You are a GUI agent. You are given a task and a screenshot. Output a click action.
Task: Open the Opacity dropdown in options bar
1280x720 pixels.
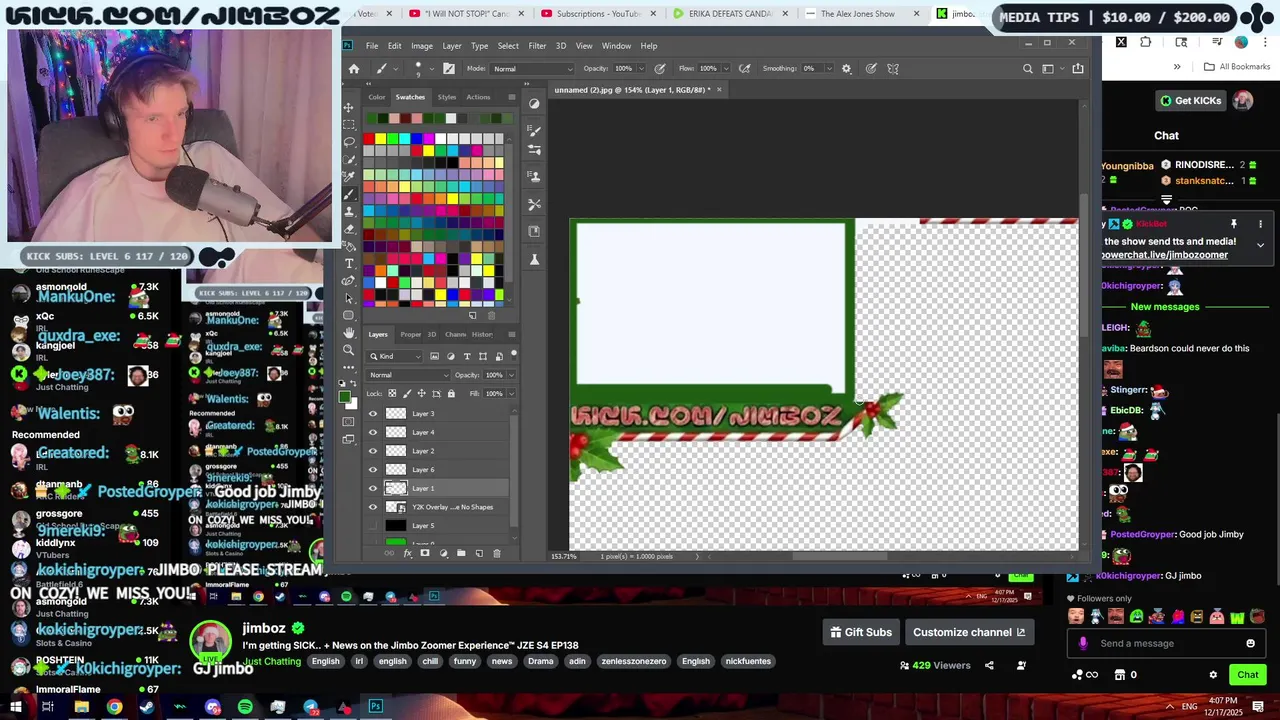tap(642, 69)
